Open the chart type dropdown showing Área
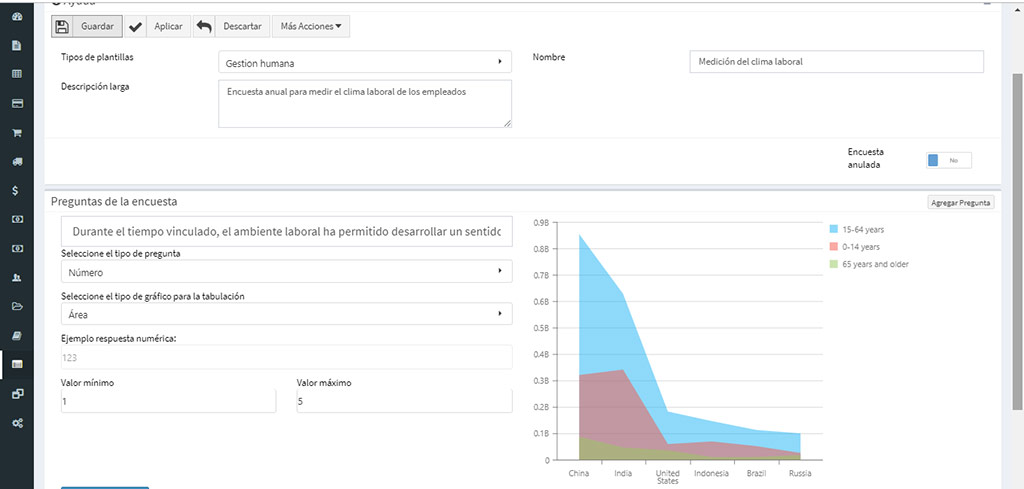Image resolution: width=1024 pixels, height=489 pixels. pyautogui.click(x=286, y=314)
